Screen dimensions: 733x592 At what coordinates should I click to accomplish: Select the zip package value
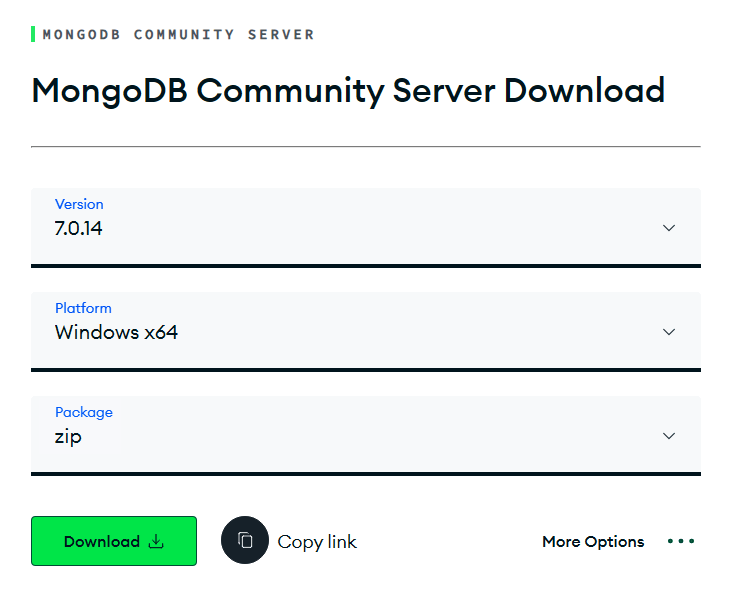(x=68, y=437)
